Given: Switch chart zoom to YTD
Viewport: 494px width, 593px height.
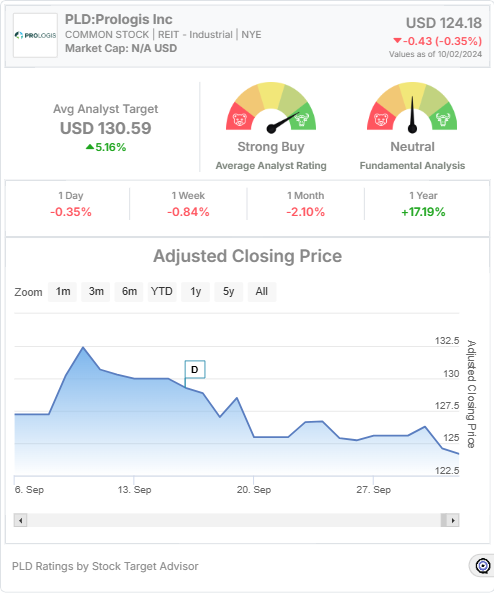Looking at the screenshot, I should coord(162,292).
